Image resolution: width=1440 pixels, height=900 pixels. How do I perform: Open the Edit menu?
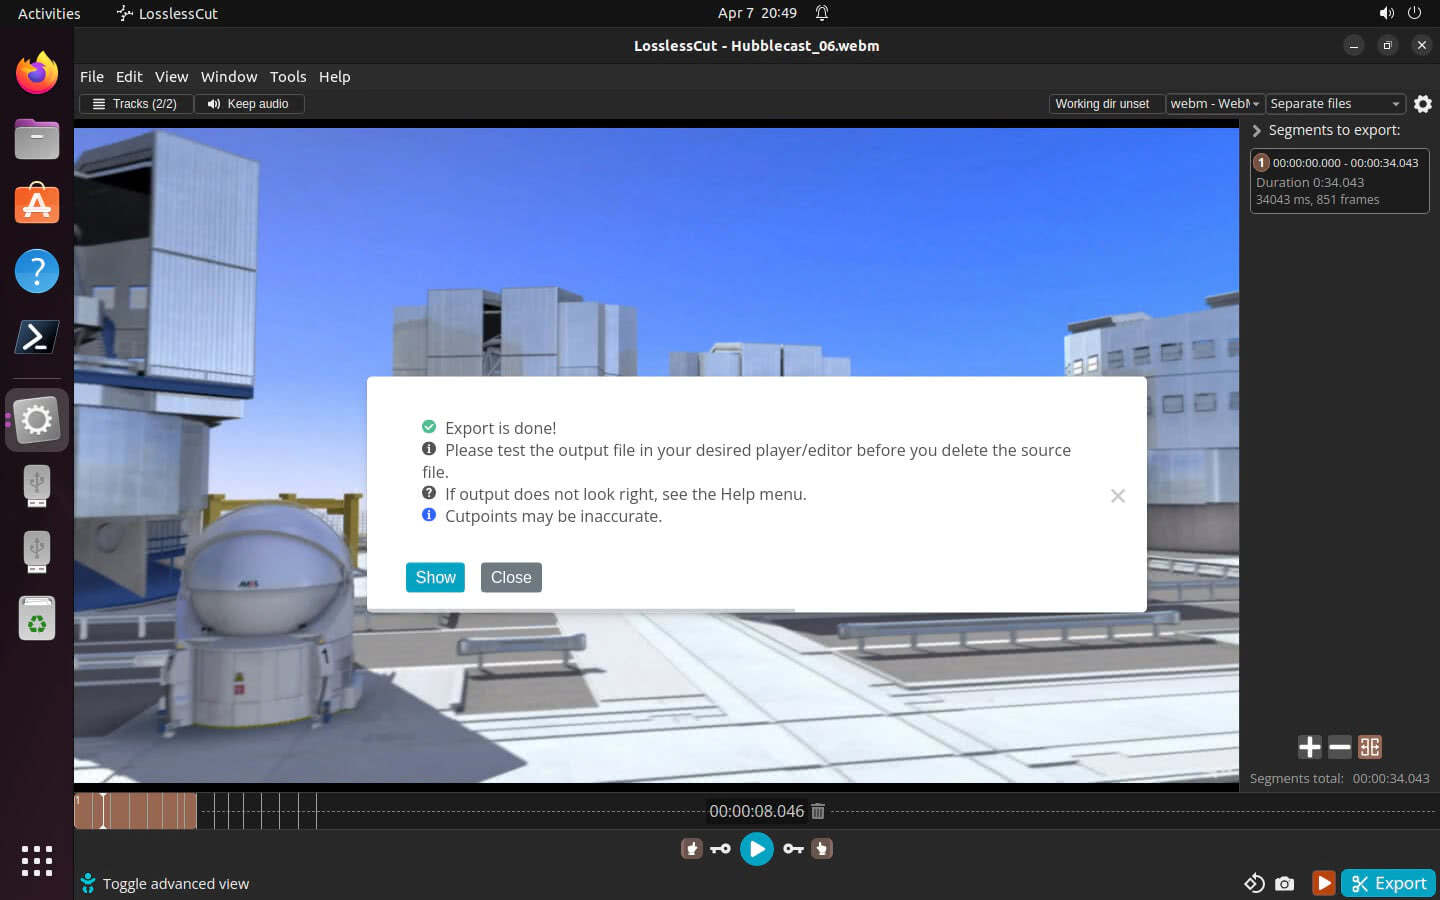(x=129, y=77)
